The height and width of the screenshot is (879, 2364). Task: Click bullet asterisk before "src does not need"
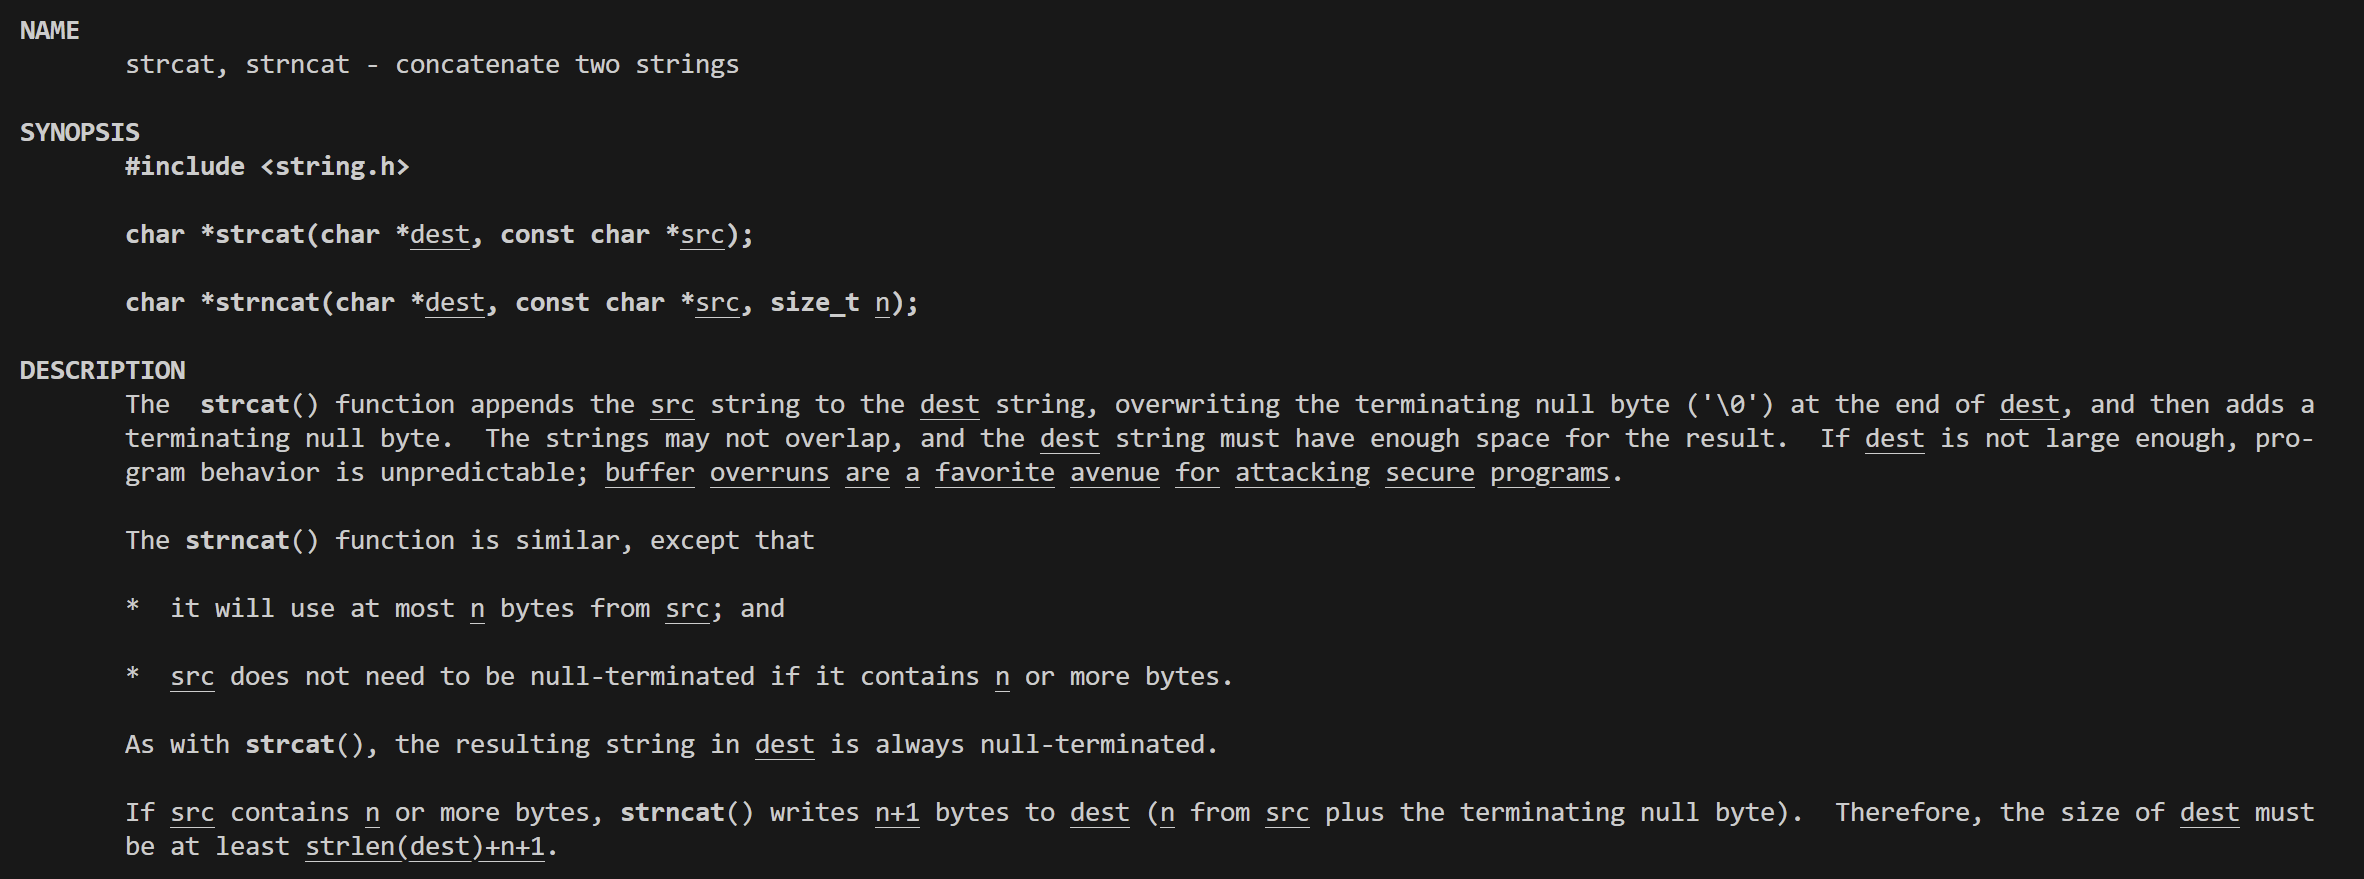[x=132, y=676]
